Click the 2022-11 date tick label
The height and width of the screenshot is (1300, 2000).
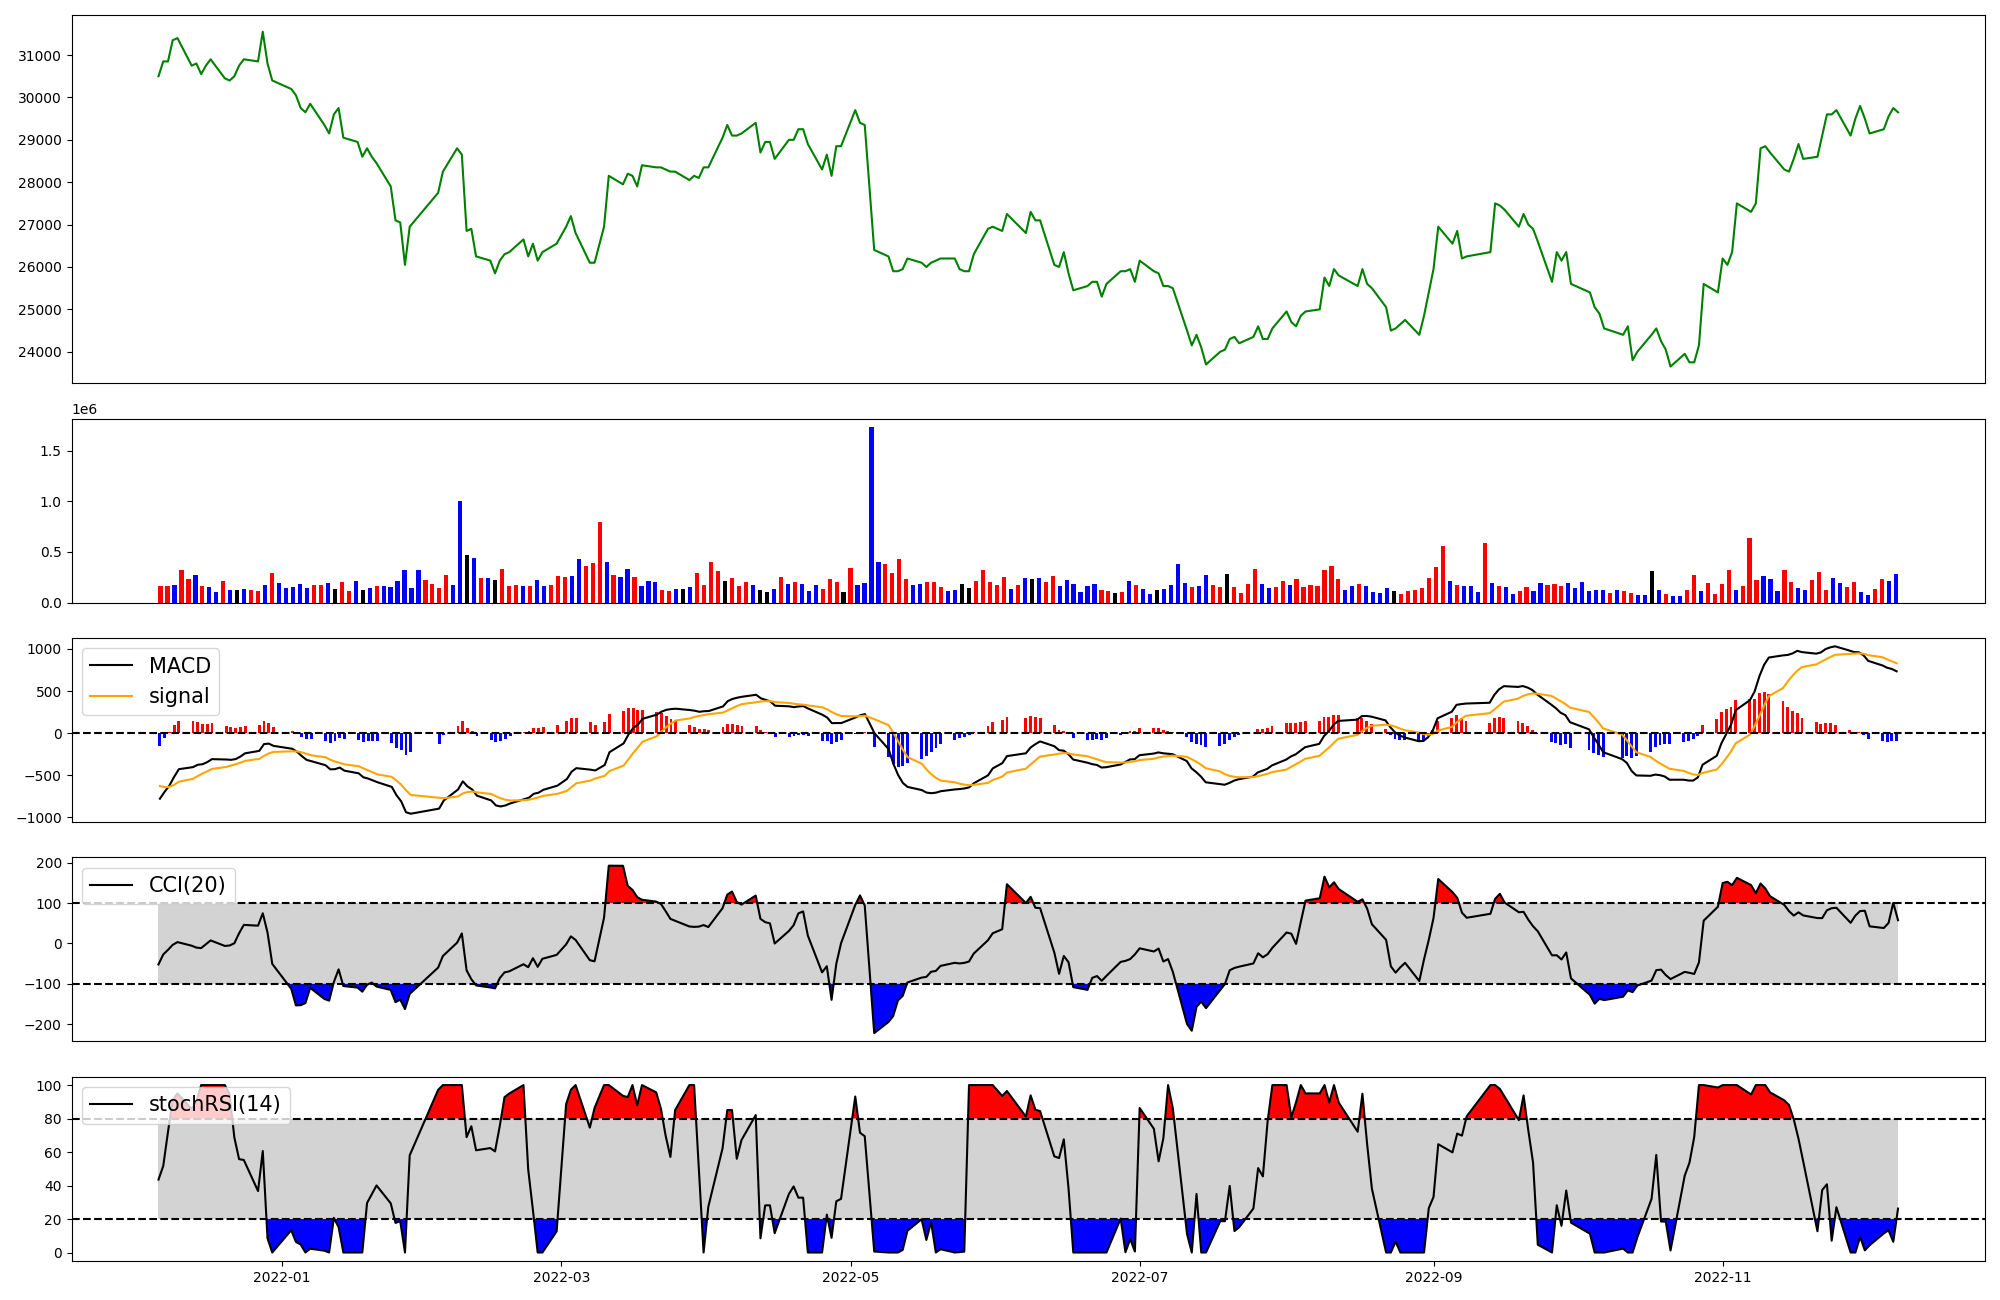[1723, 1277]
